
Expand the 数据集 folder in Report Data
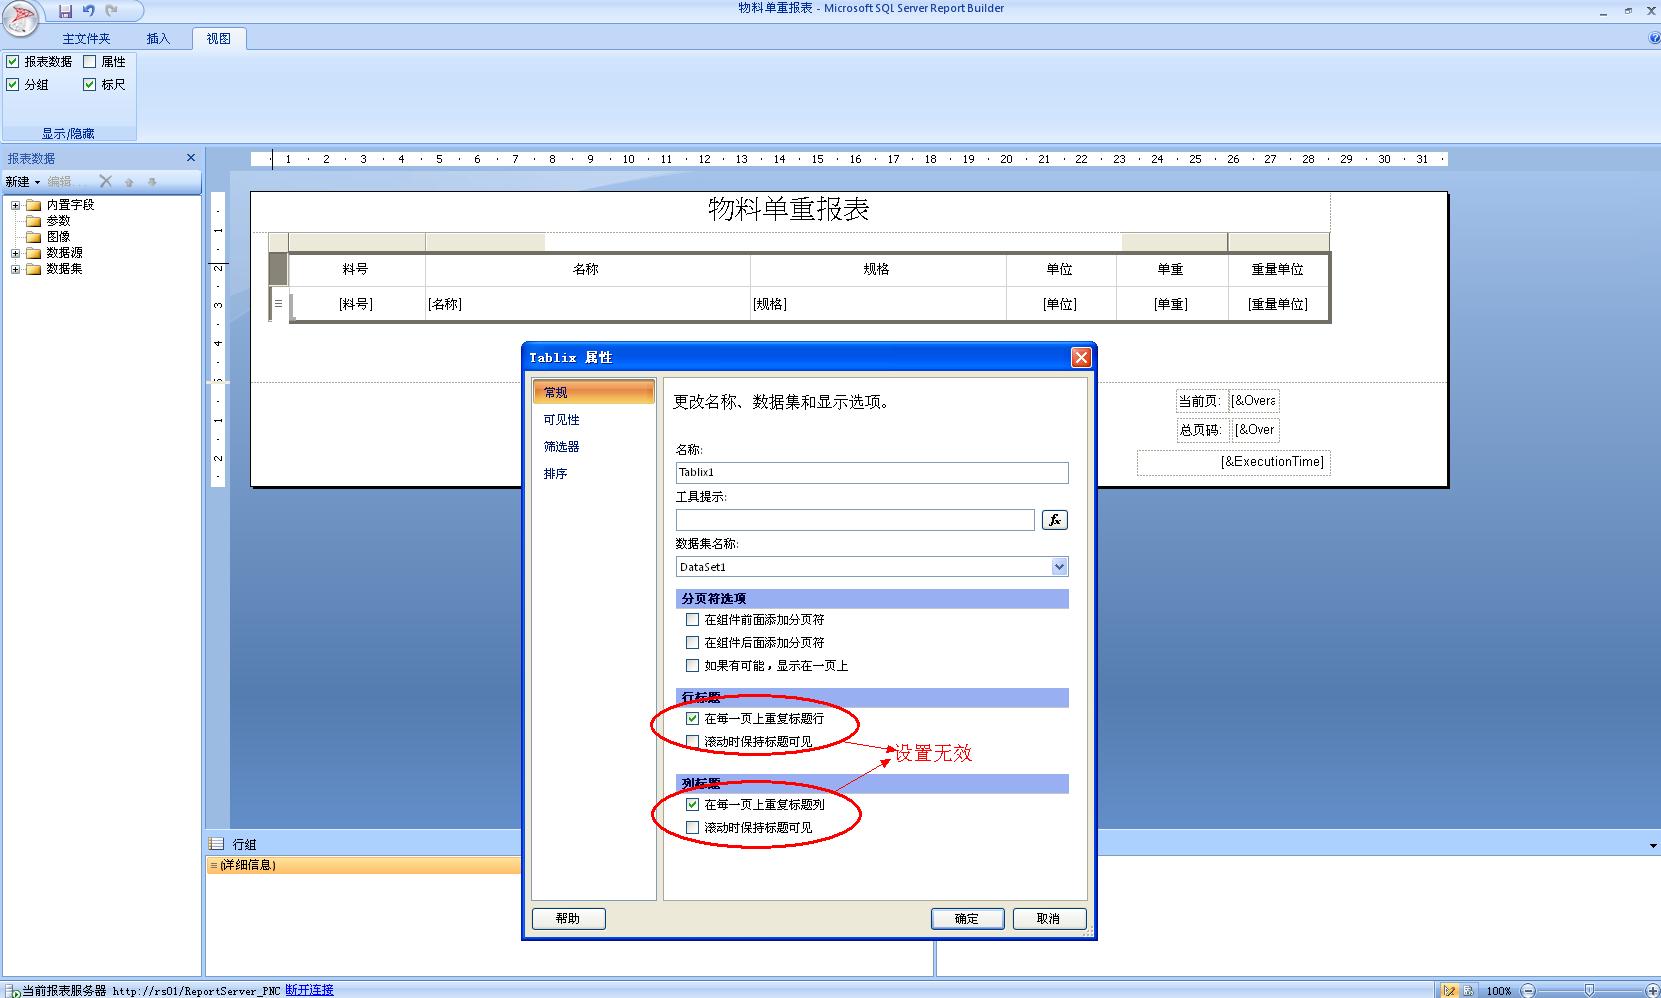[14, 268]
